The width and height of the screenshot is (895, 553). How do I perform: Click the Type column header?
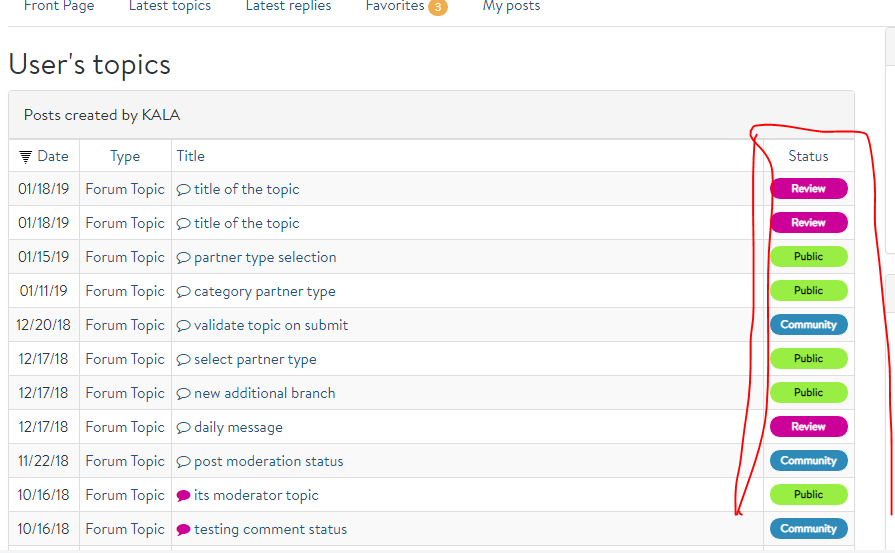125,156
